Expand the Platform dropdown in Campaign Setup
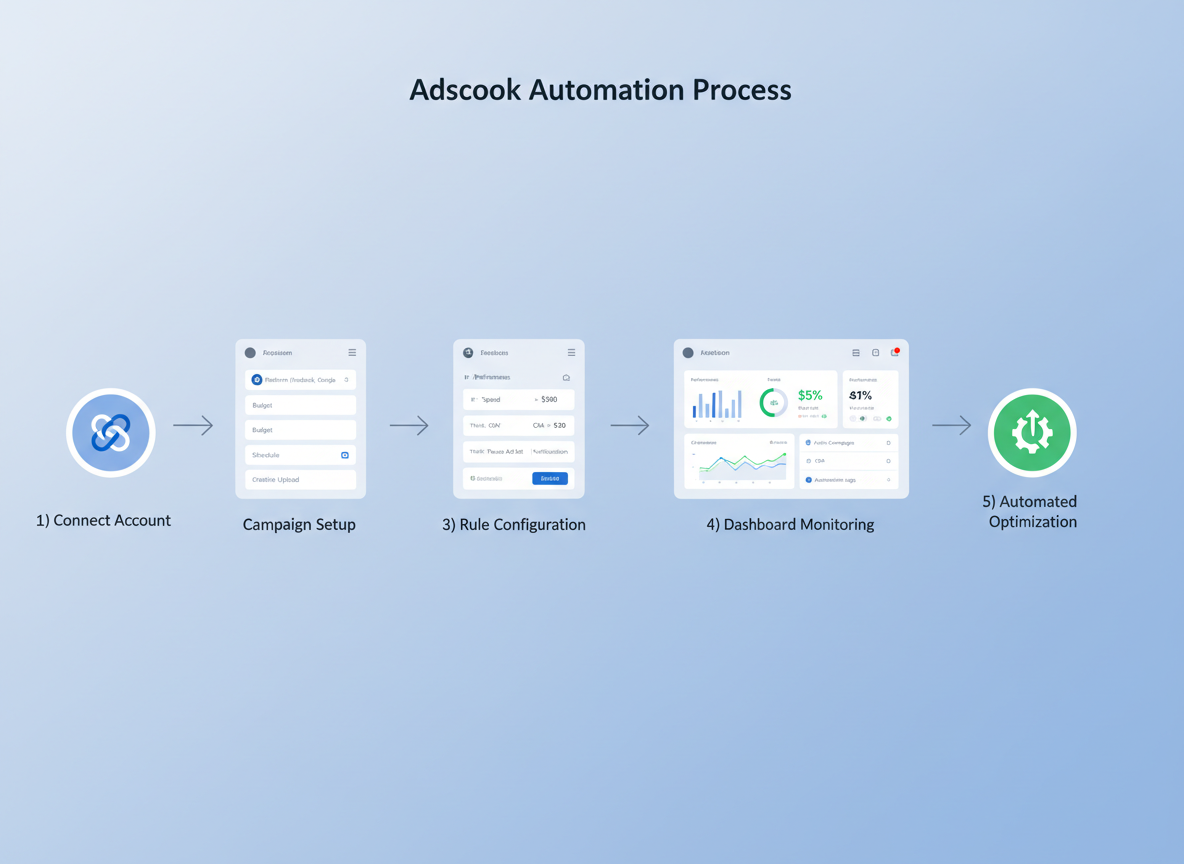The height and width of the screenshot is (864, 1184). [346, 380]
